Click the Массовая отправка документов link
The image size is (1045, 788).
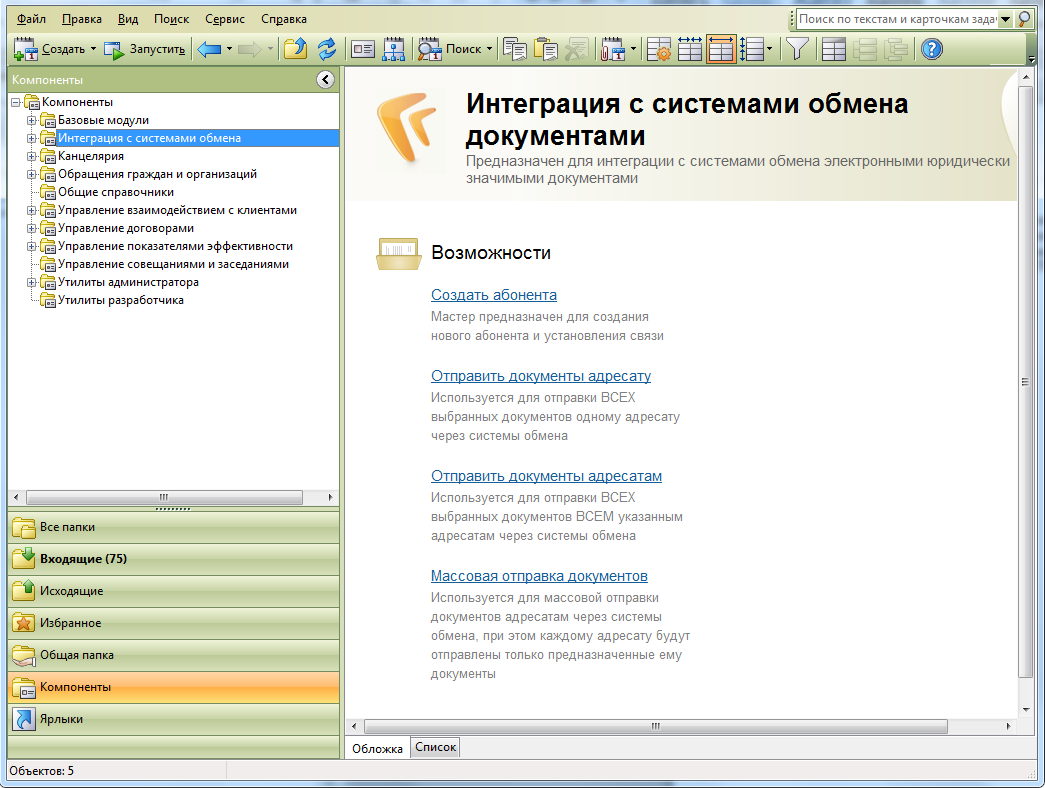[x=539, y=576]
